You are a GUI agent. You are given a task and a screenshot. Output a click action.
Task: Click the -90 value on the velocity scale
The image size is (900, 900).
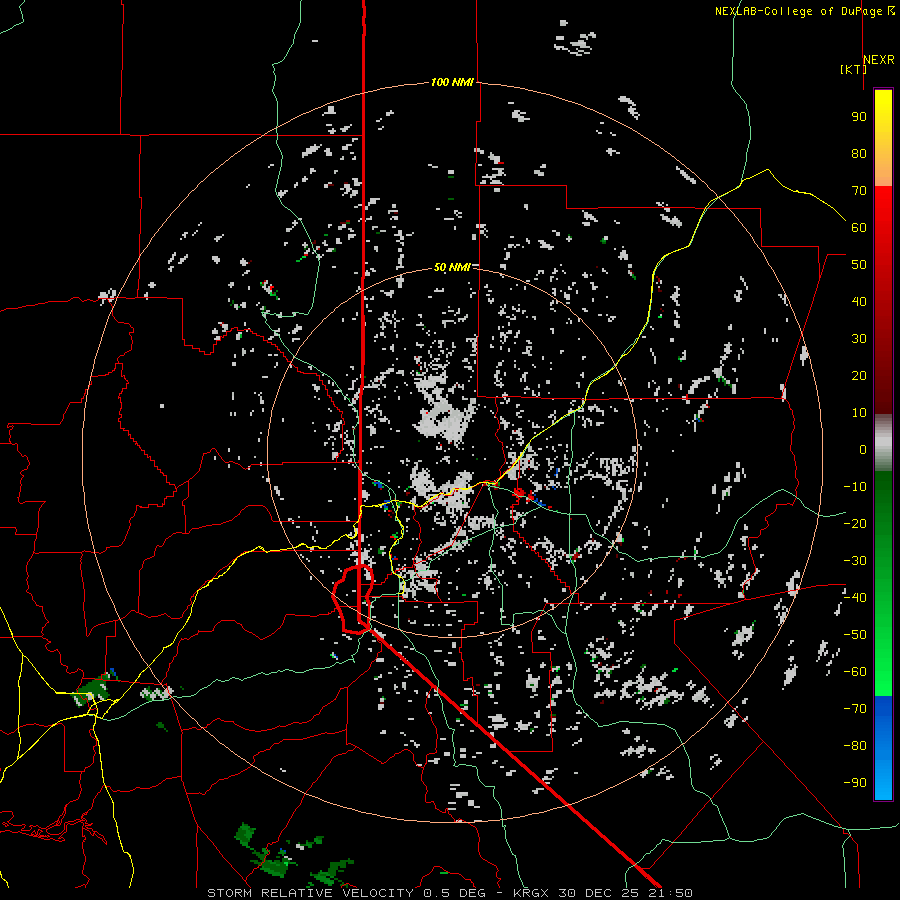(855, 783)
